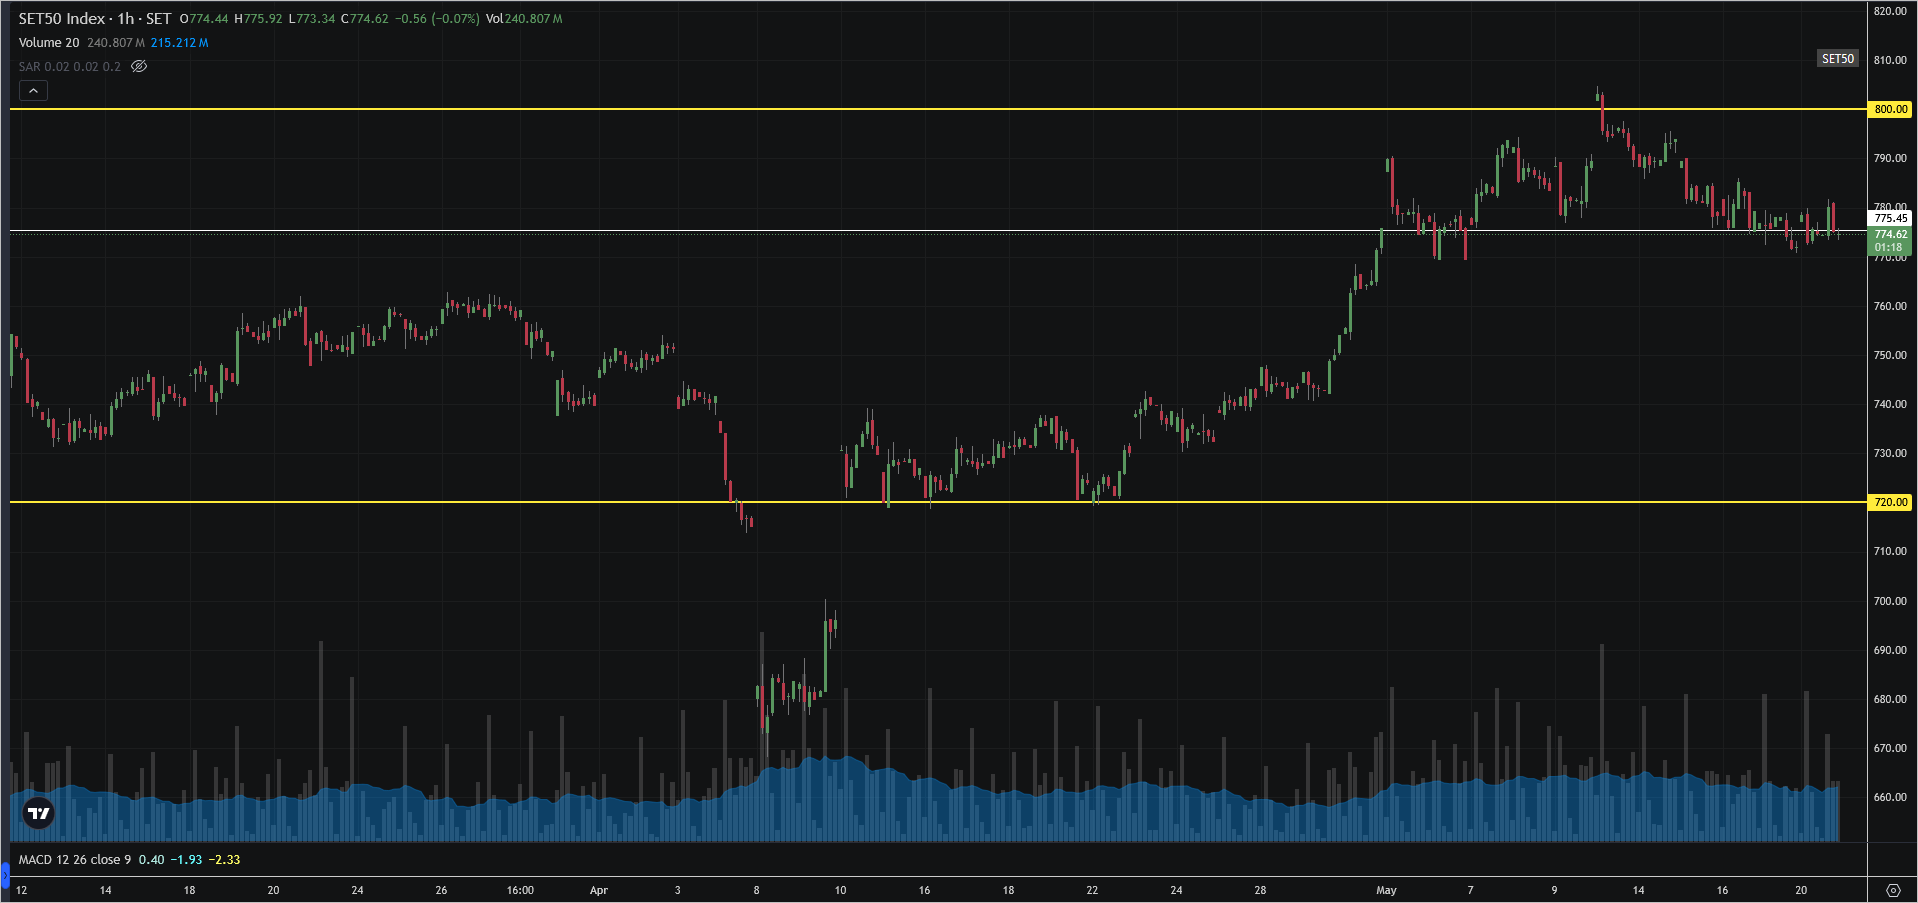Image resolution: width=1918 pixels, height=903 pixels.
Task: Click the 28 date label on time axis
Action: pyautogui.click(x=1260, y=890)
